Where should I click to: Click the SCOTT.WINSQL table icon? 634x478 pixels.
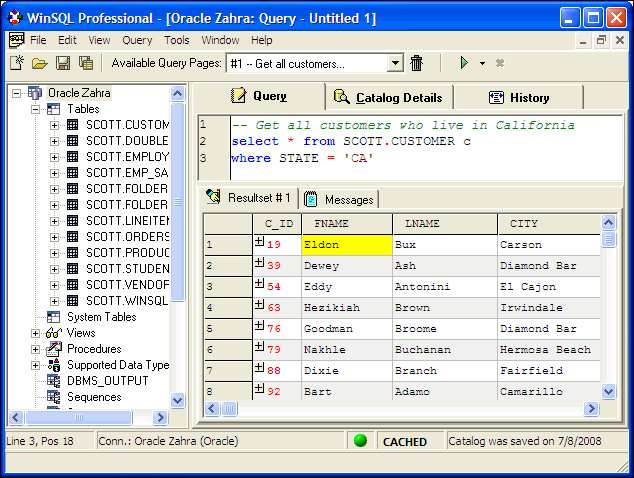coord(72,301)
